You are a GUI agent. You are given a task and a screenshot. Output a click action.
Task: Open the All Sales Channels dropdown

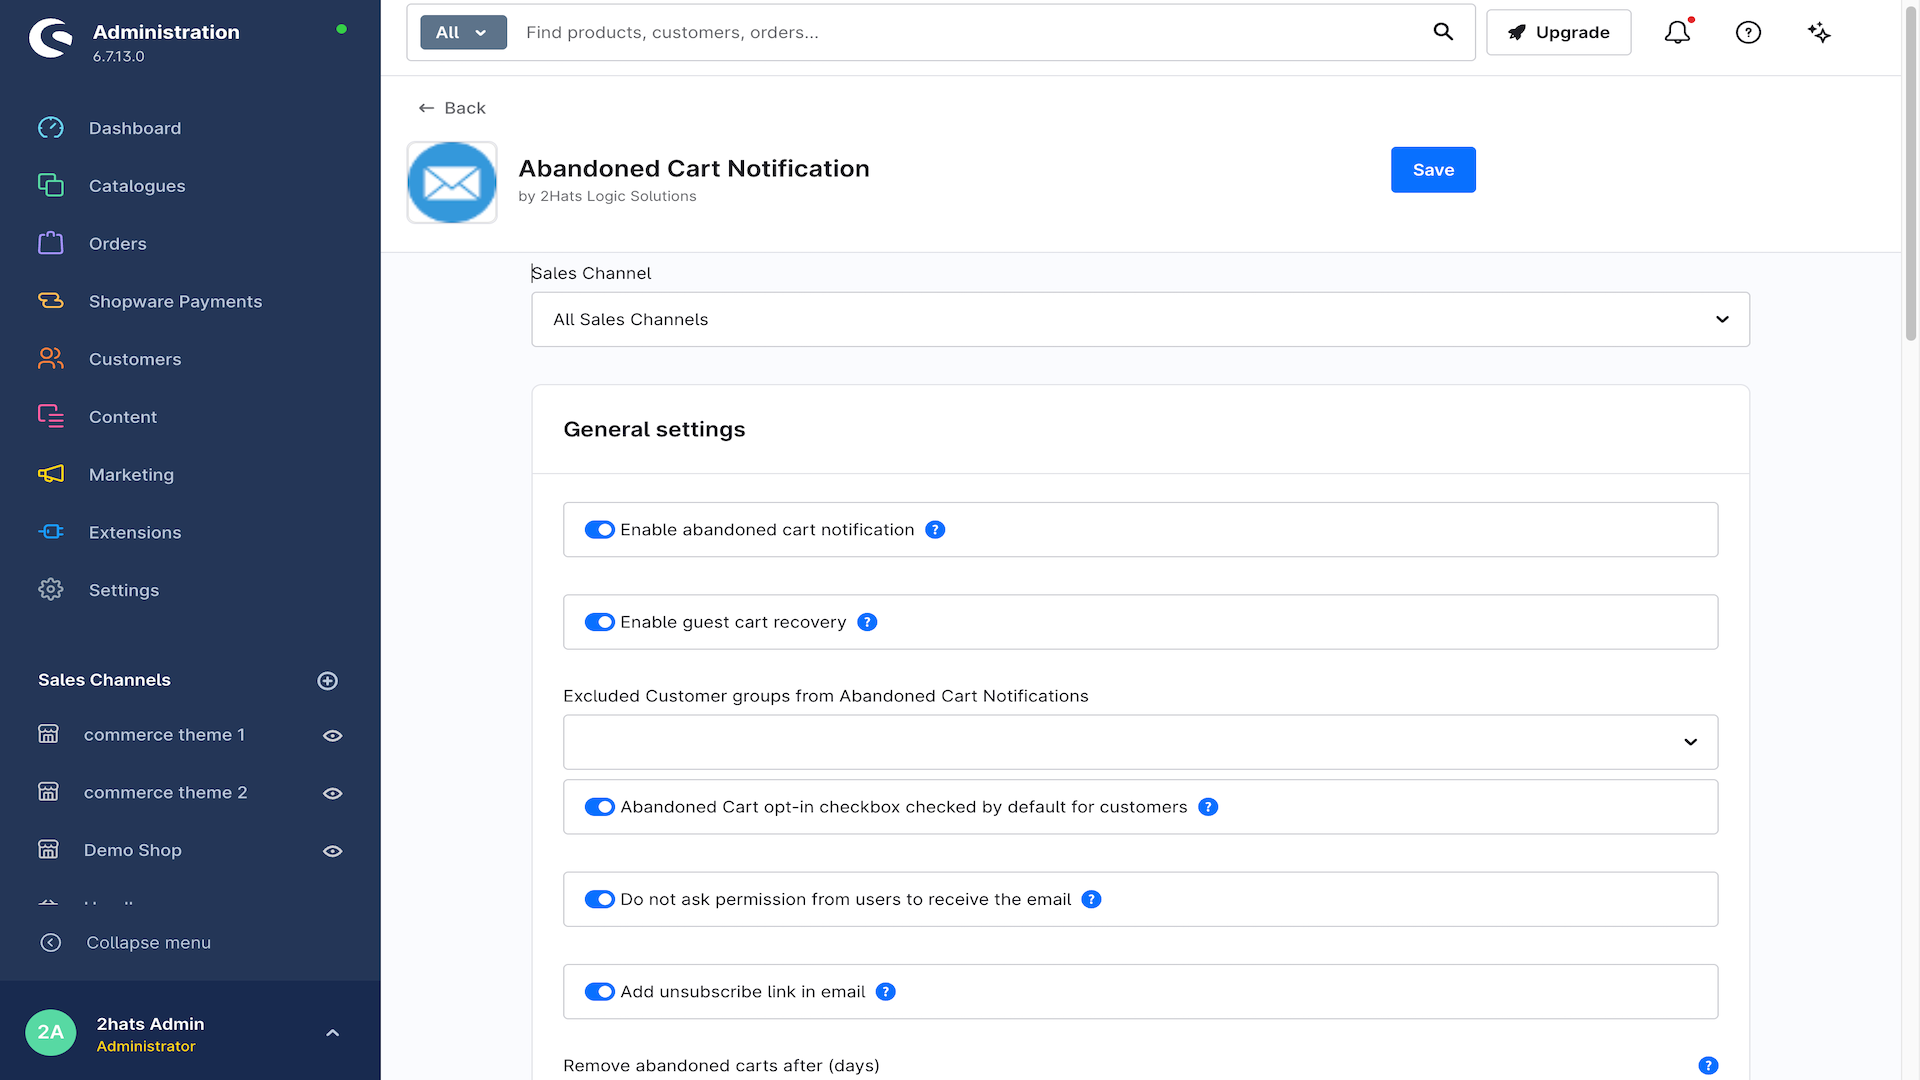click(x=1140, y=319)
